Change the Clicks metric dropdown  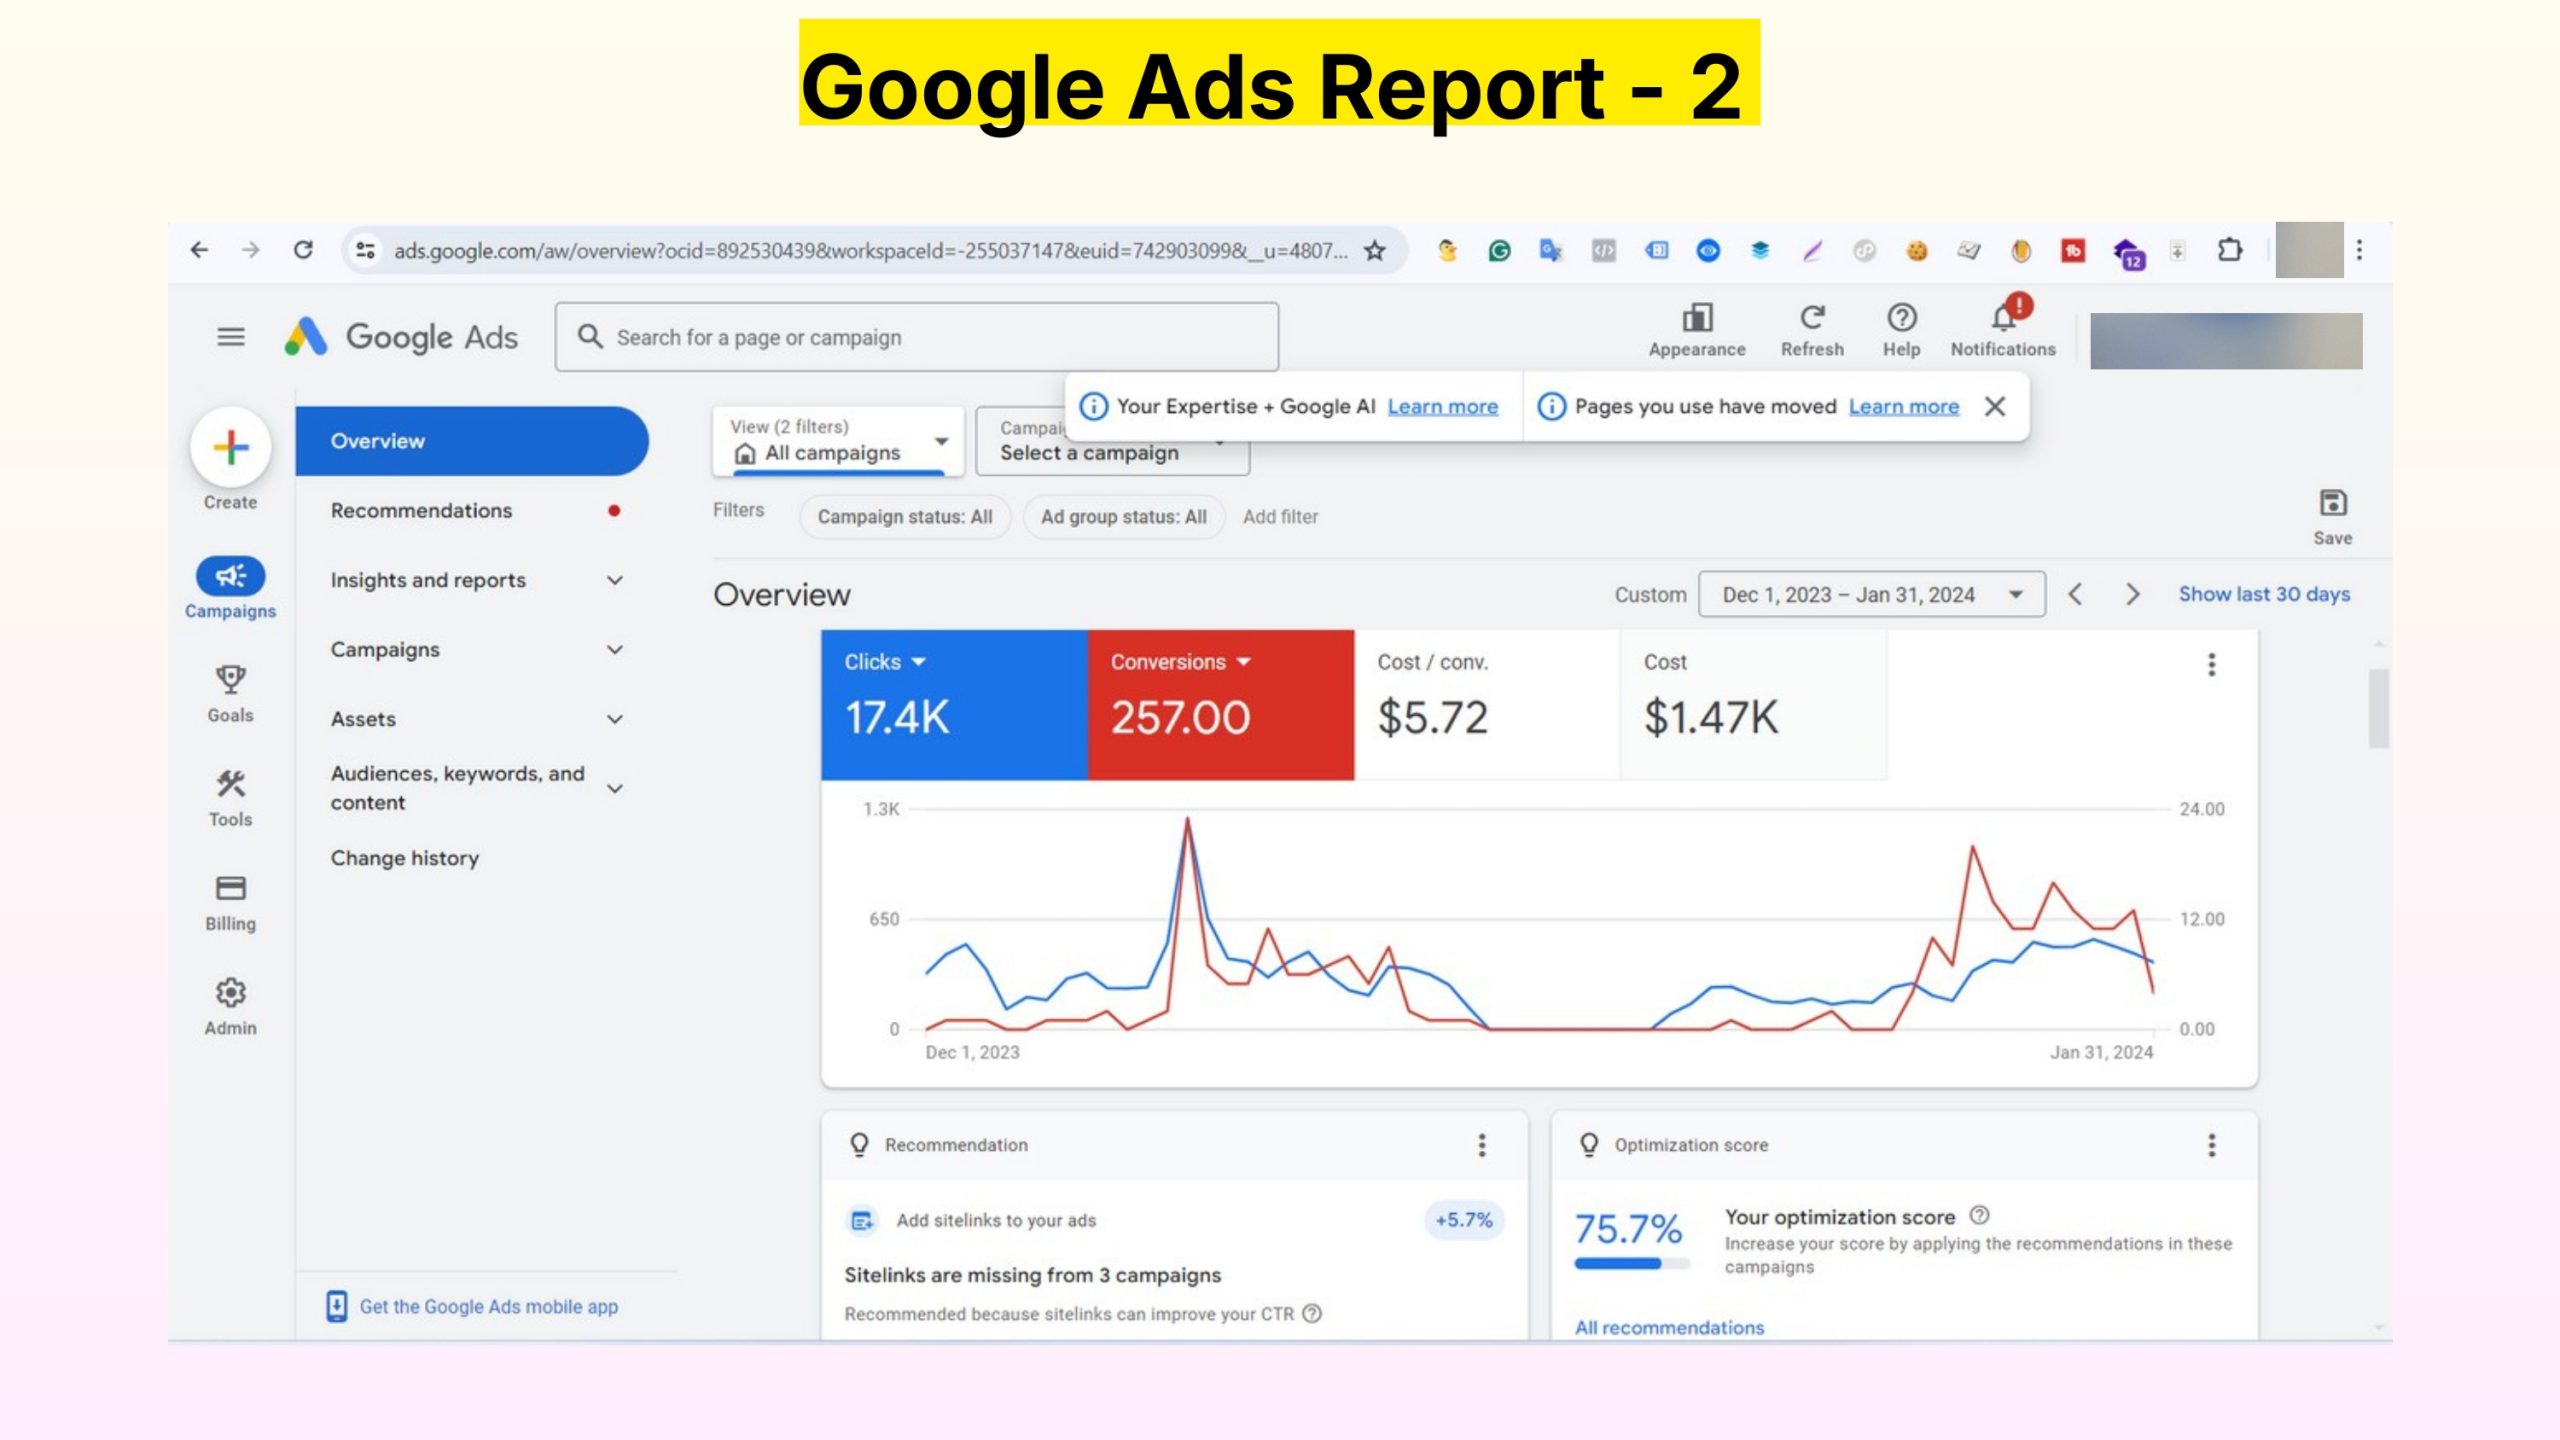[x=885, y=662]
